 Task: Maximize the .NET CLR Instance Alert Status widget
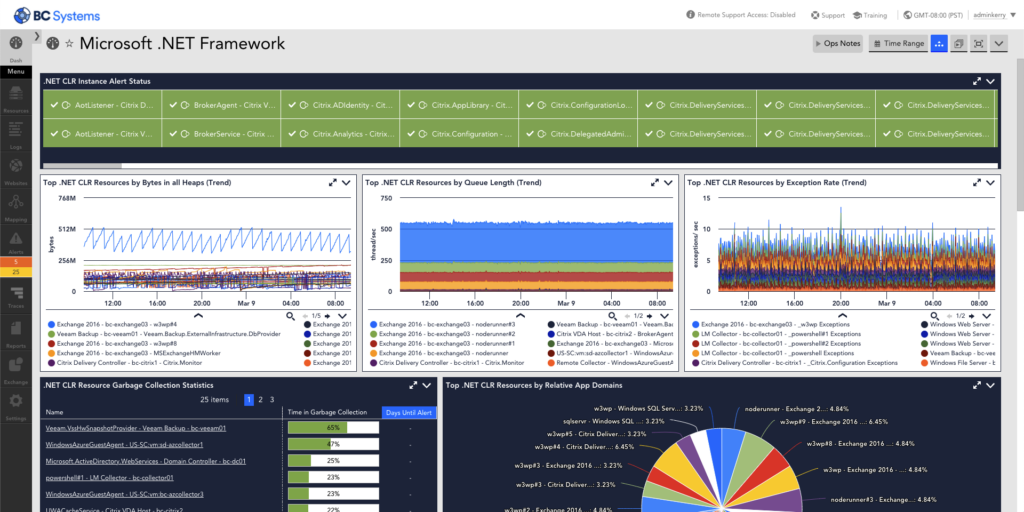point(977,82)
